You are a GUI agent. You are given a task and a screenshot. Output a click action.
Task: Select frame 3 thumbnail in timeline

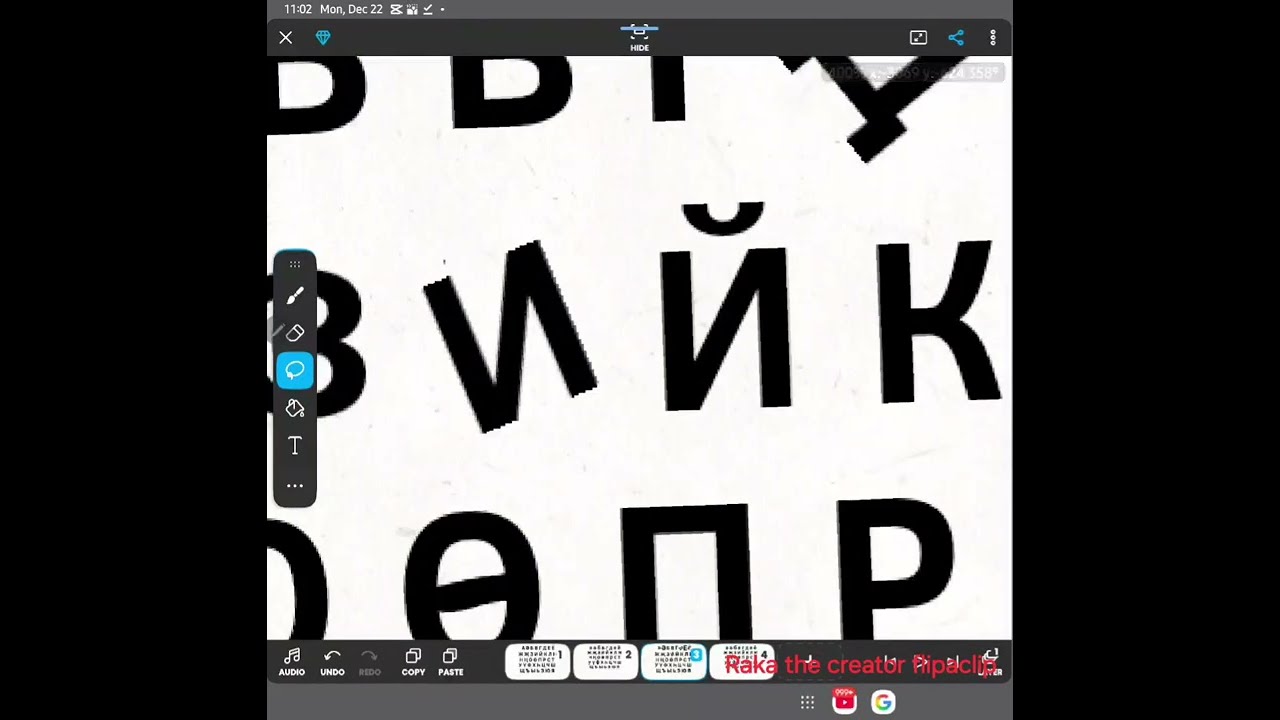click(x=674, y=661)
